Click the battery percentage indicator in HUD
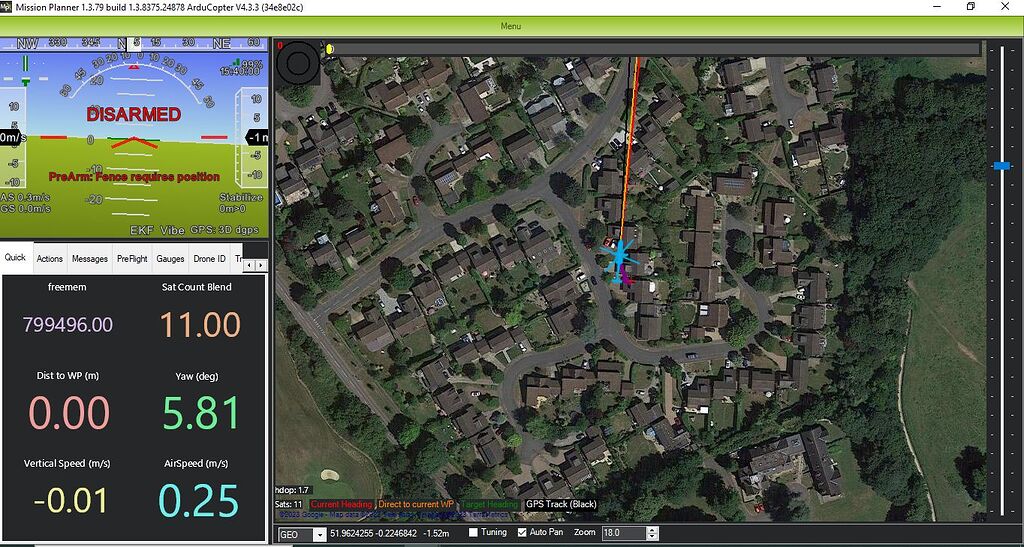This screenshot has height=547, width=1024. 252,64
